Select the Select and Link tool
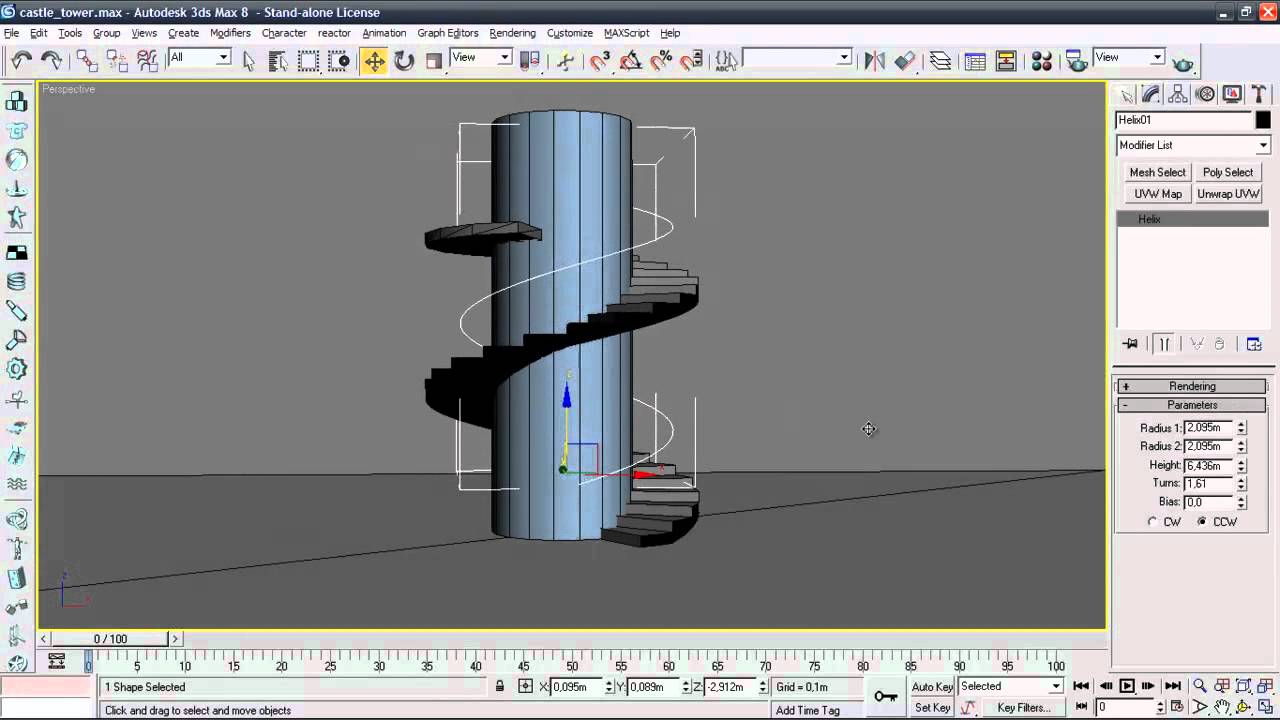The image size is (1280, 720). coord(87,61)
